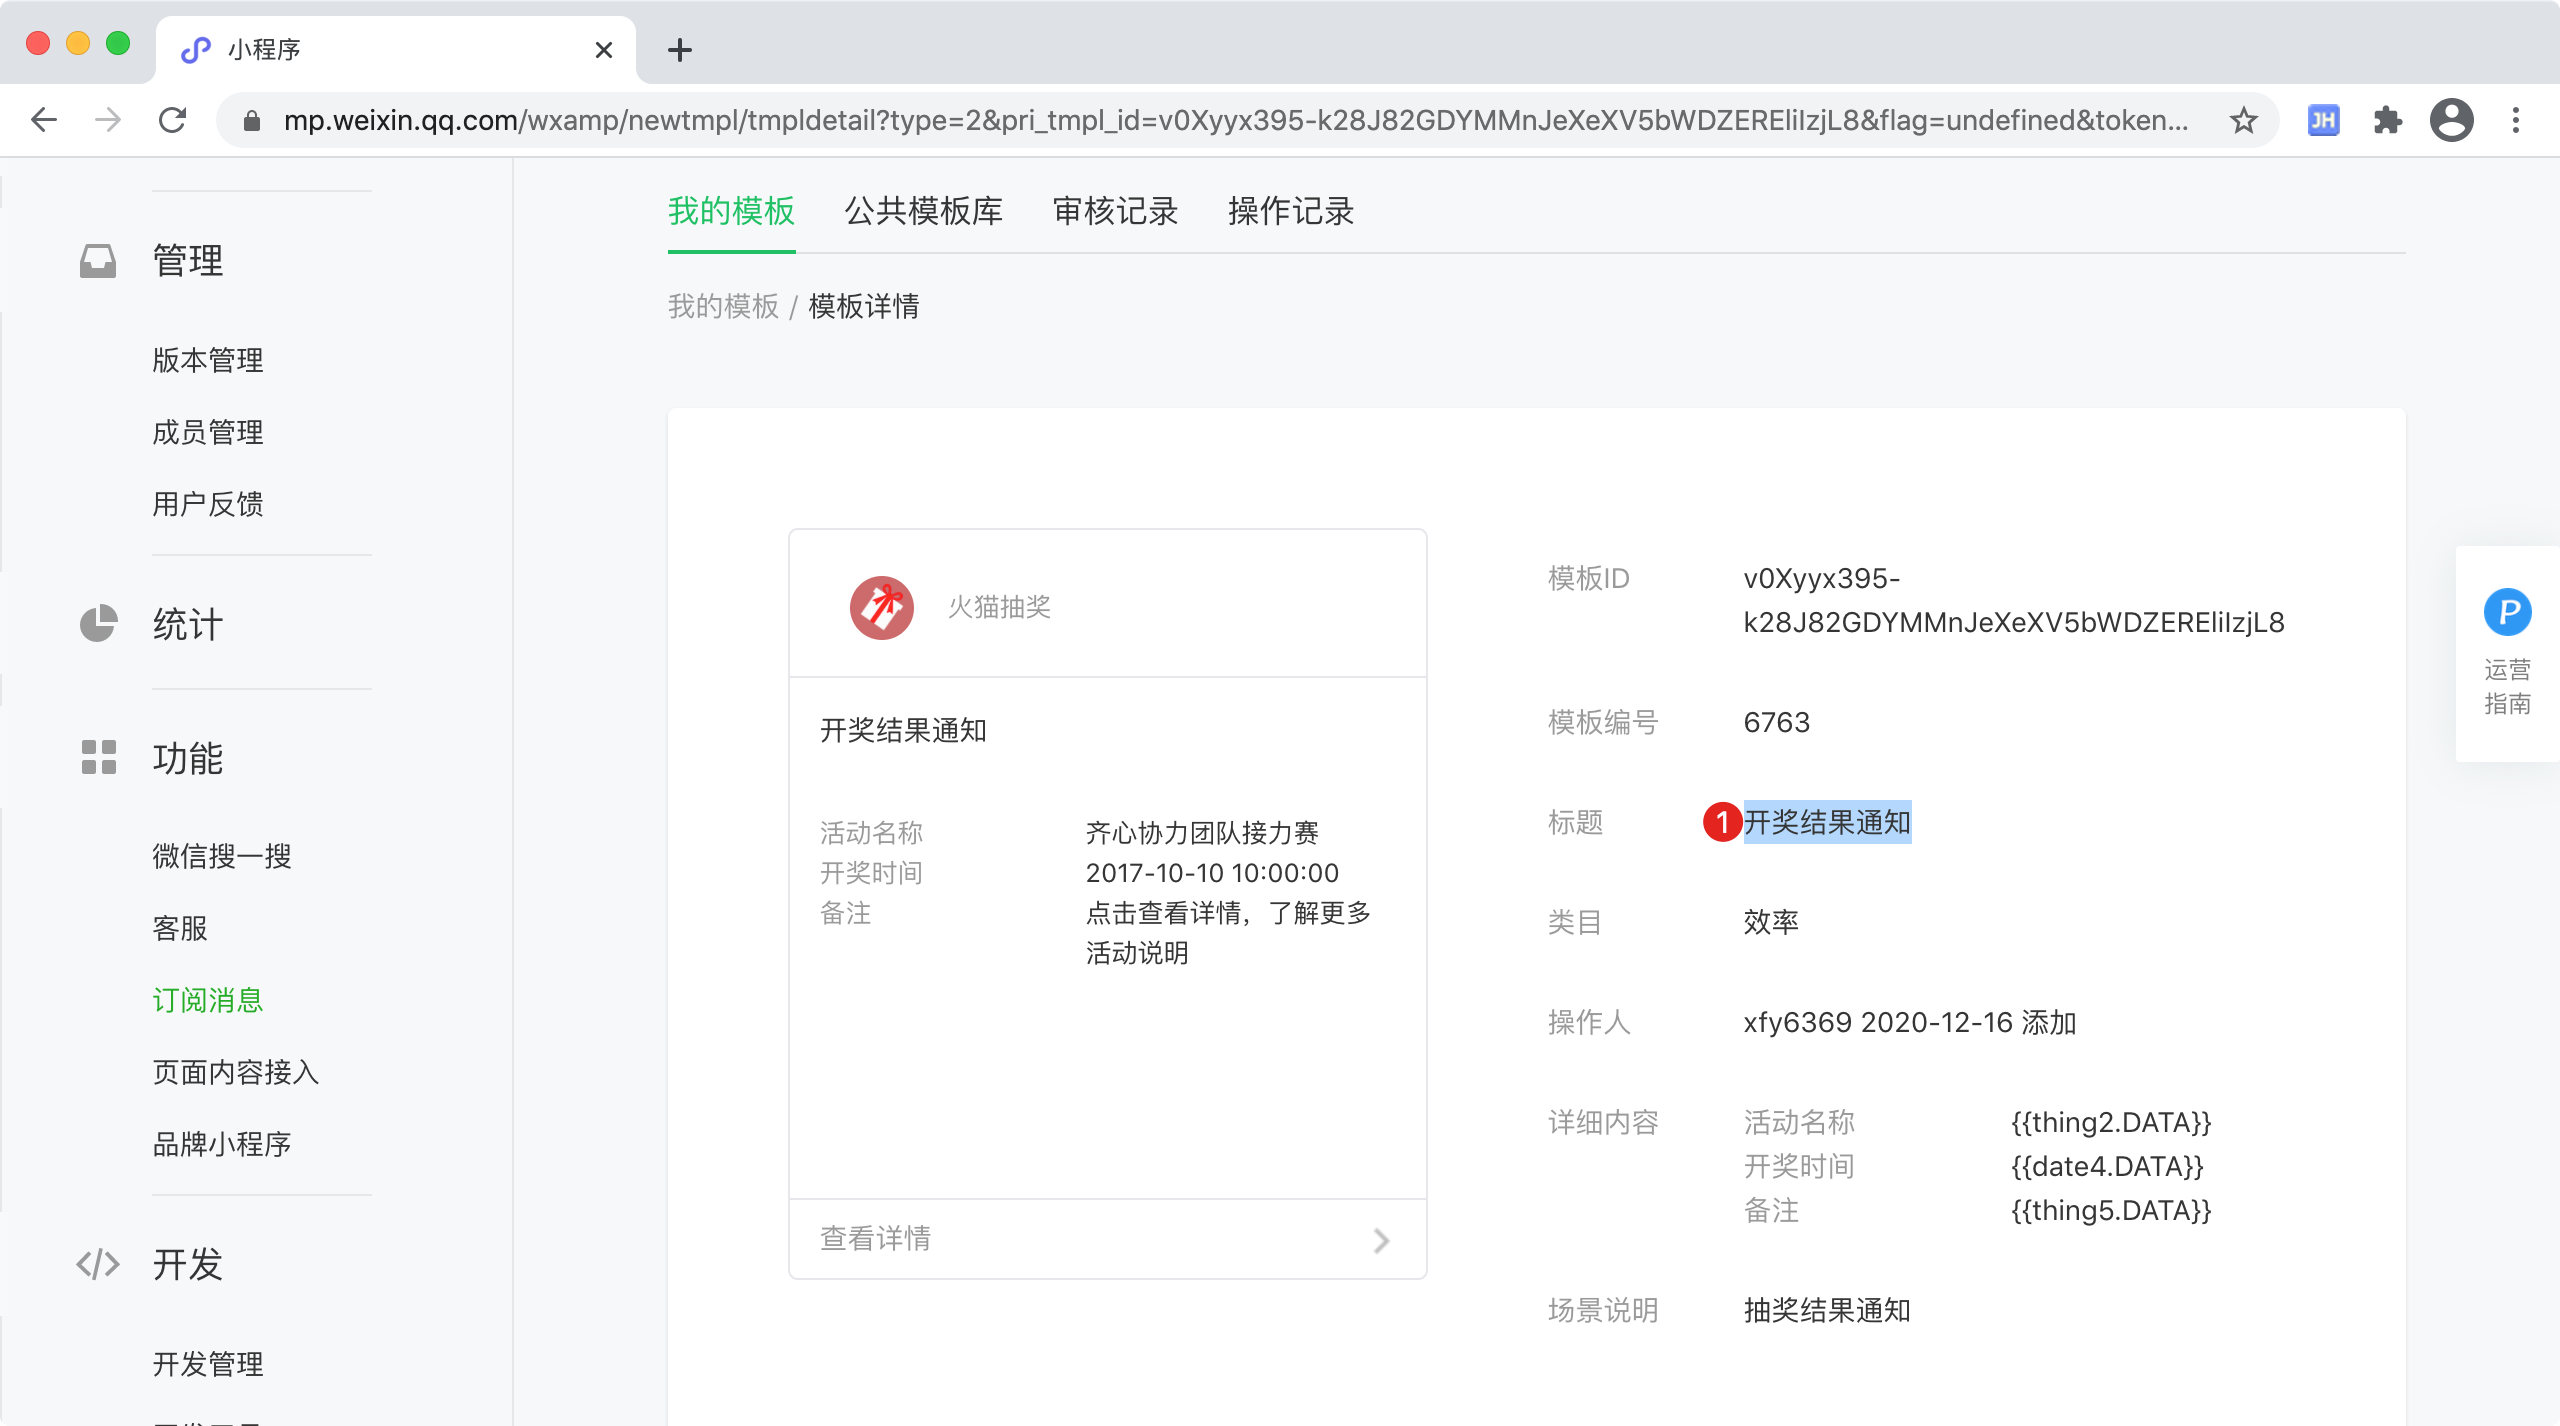Open the JH browser extension
Viewport: 2560px width, 1426px height.
pyautogui.click(x=2322, y=121)
